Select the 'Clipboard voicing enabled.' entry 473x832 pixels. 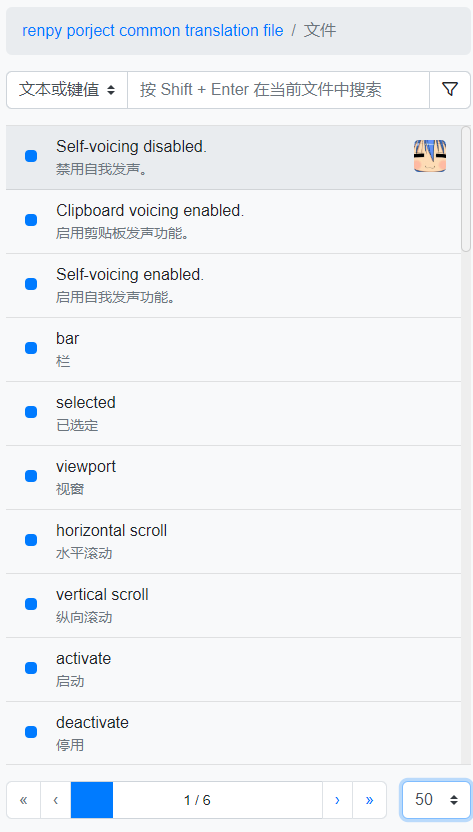click(234, 221)
